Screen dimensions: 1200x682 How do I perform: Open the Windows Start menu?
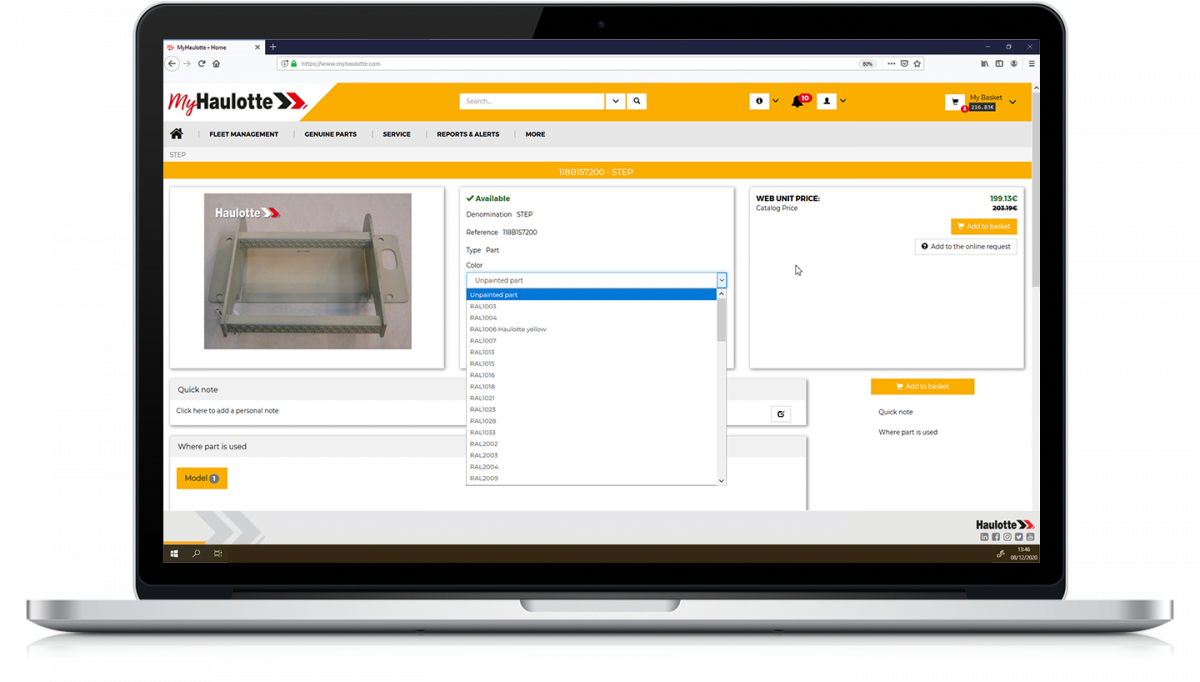[x=174, y=553]
